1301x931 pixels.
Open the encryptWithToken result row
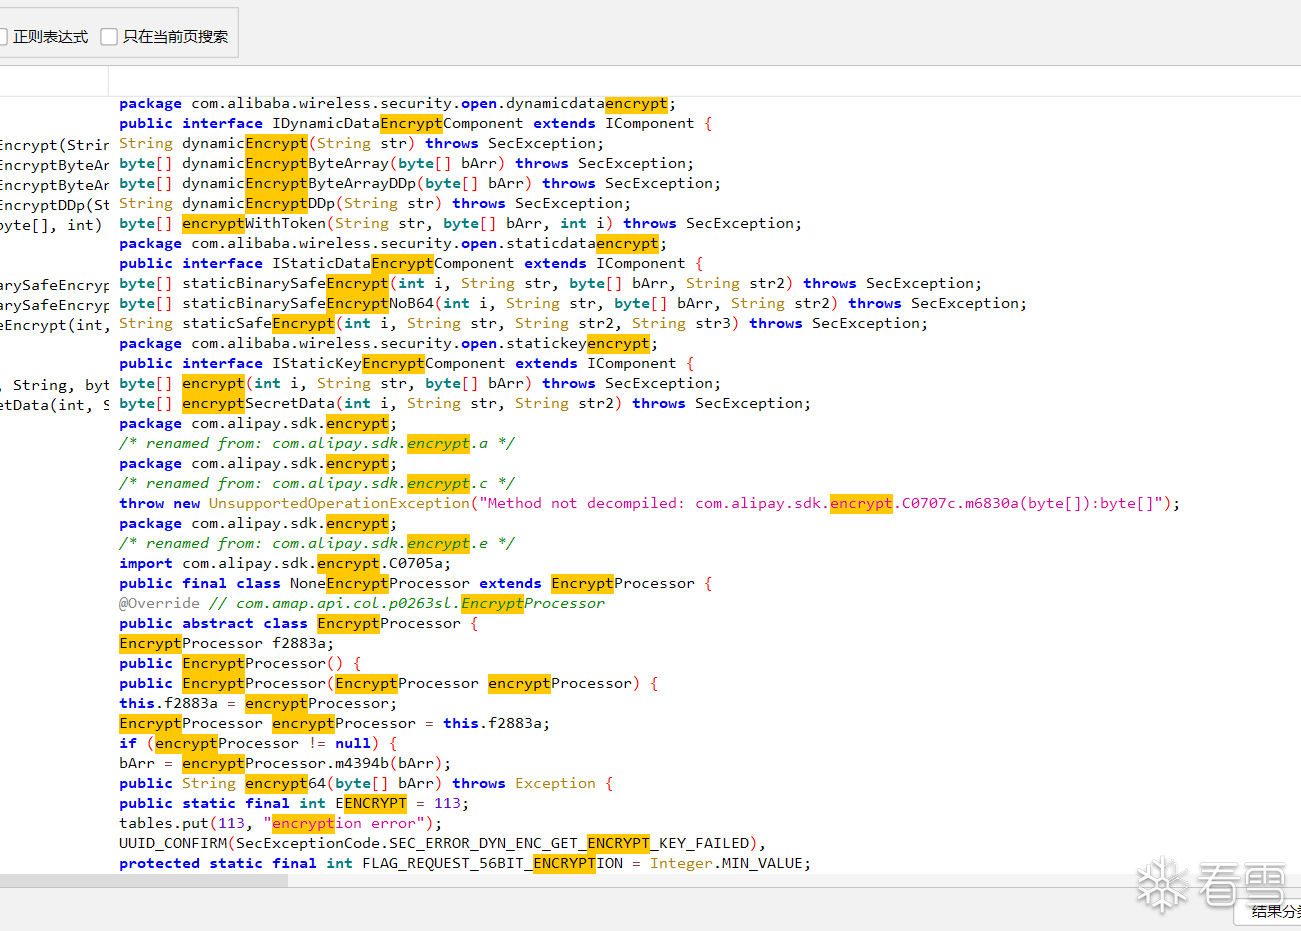(x=460, y=224)
